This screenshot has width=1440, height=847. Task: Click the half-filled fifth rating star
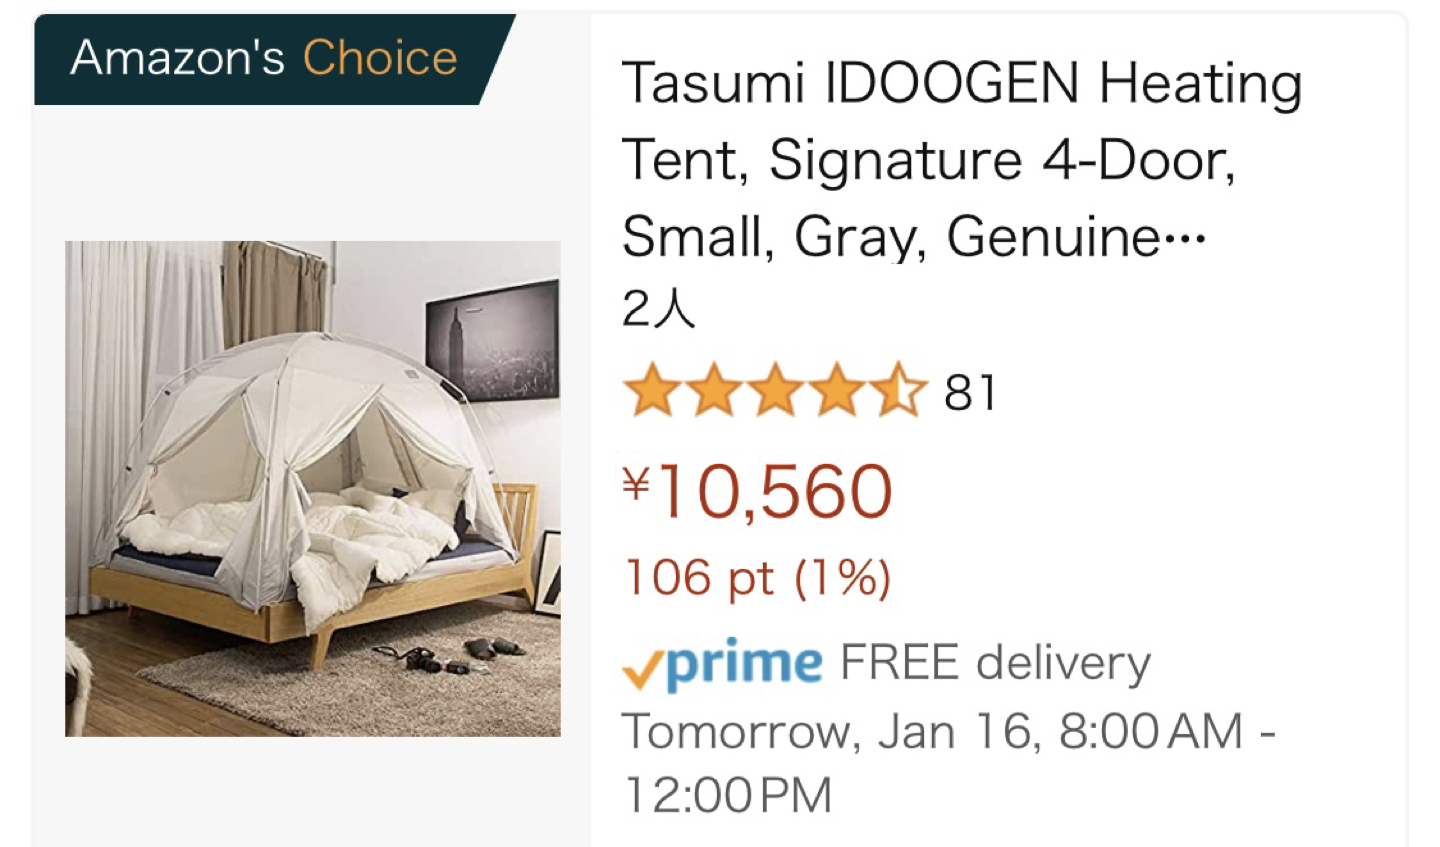coord(899,391)
